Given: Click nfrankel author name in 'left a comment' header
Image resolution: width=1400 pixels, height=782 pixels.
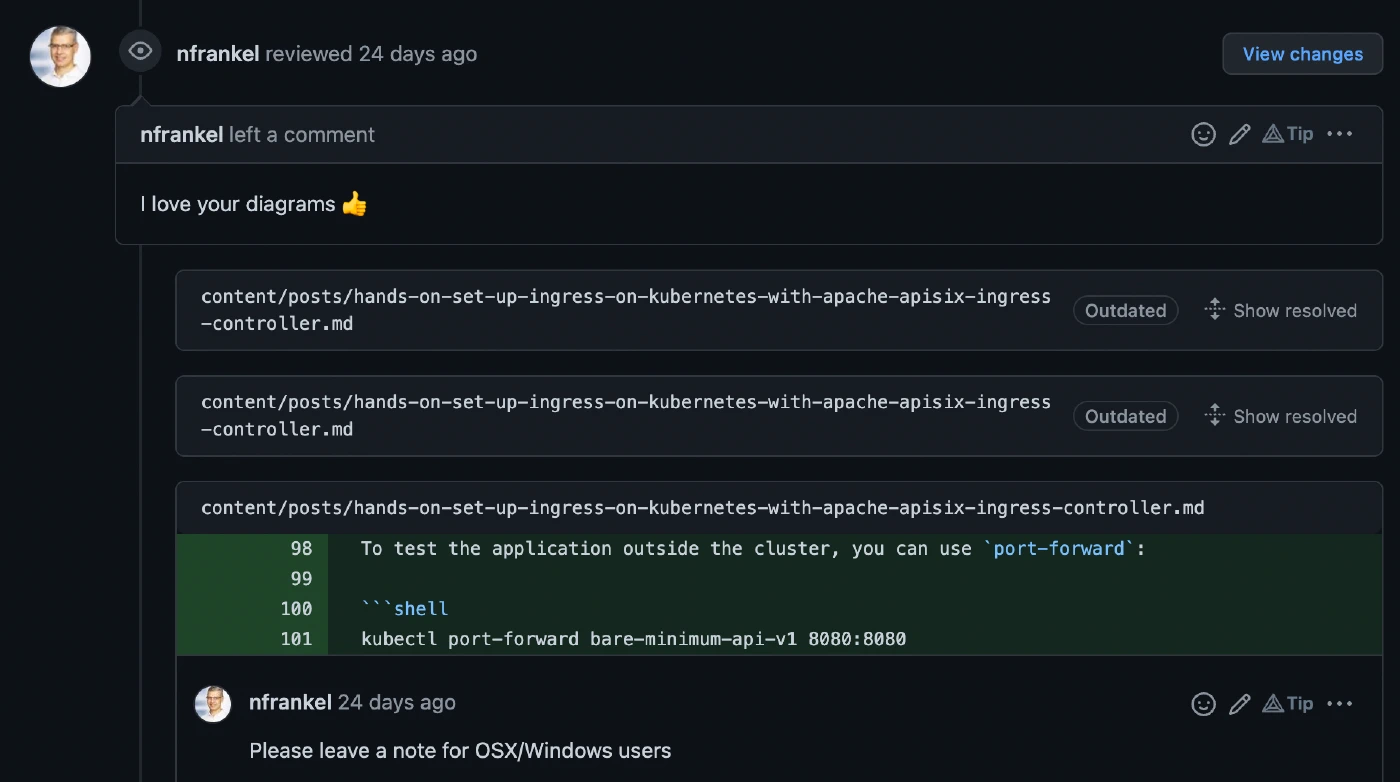Looking at the screenshot, I should pos(182,134).
